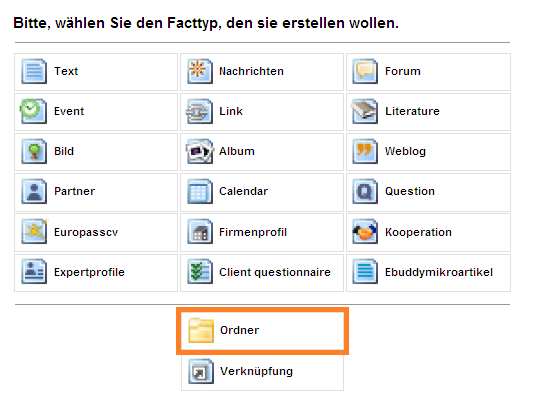The height and width of the screenshot is (411, 533).
Task: Select the Client questionnaire checklist icon
Action: [x=200, y=271]
